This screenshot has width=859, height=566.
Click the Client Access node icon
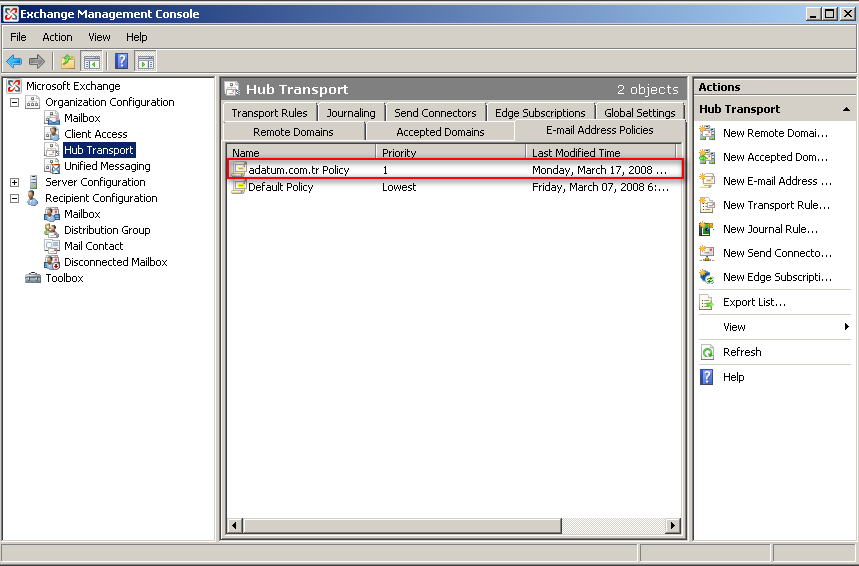(52, 134)
